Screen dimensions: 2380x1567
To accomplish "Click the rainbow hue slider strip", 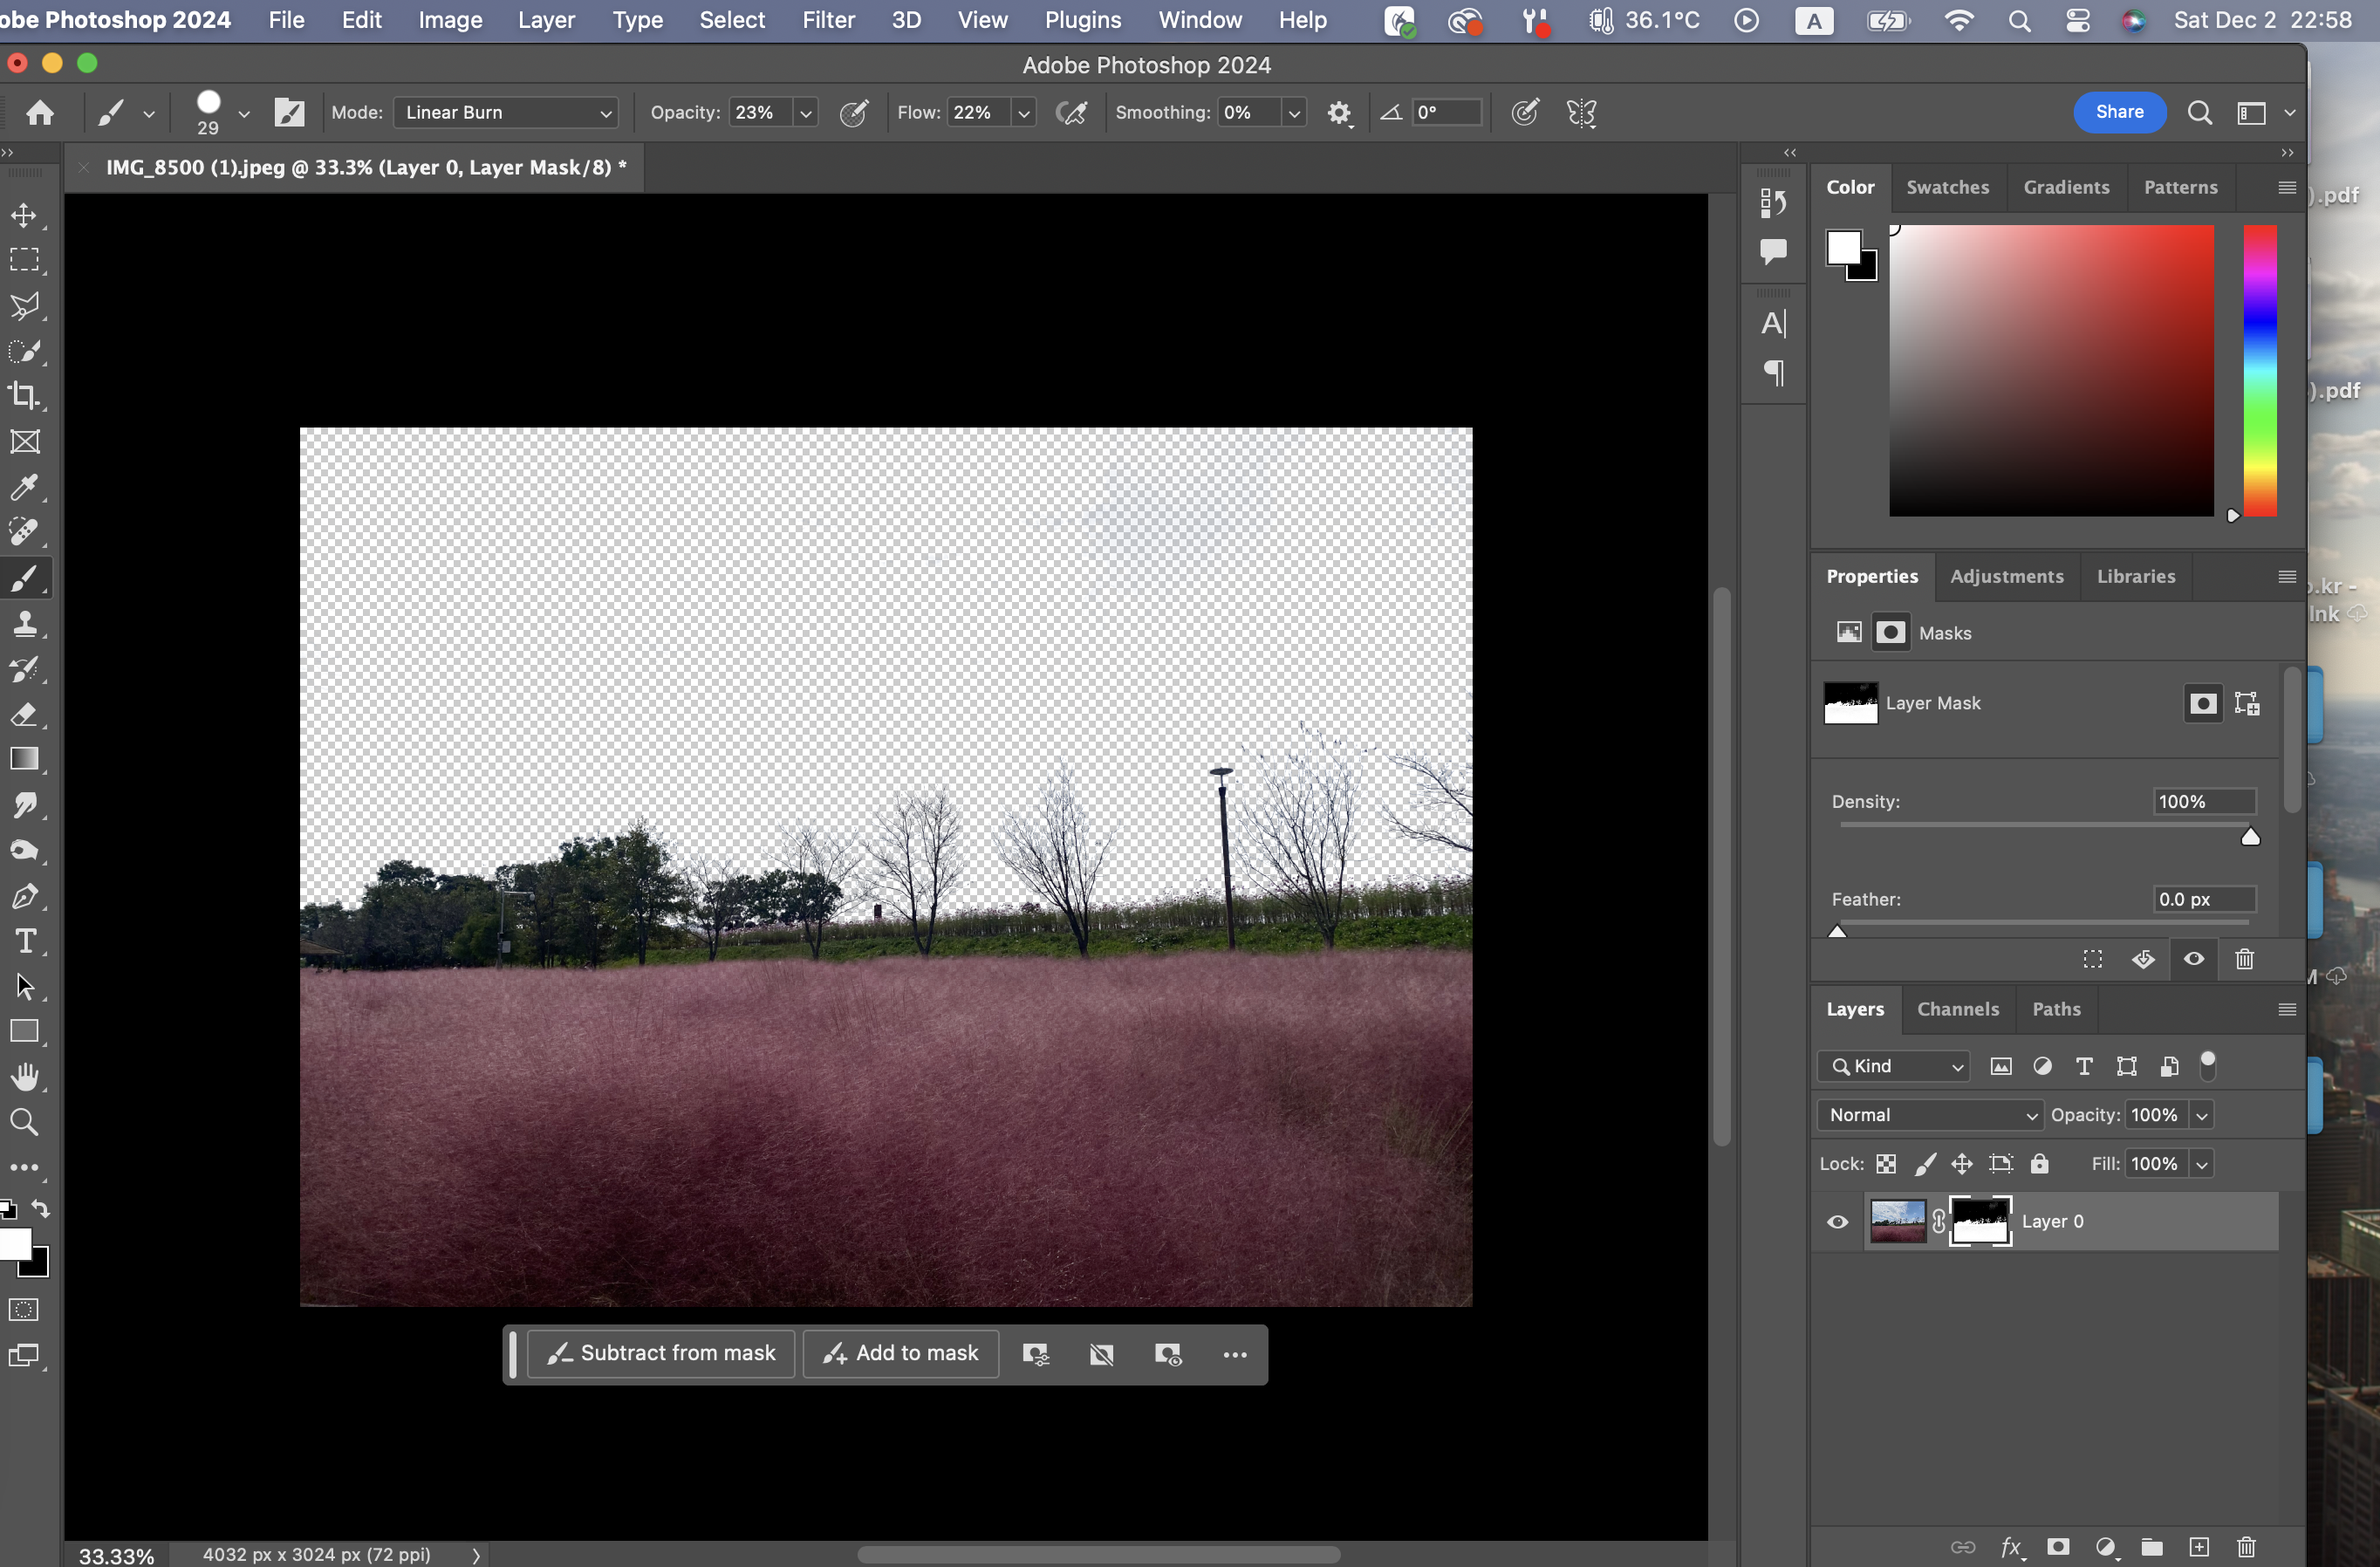I will coord(2259,370).
